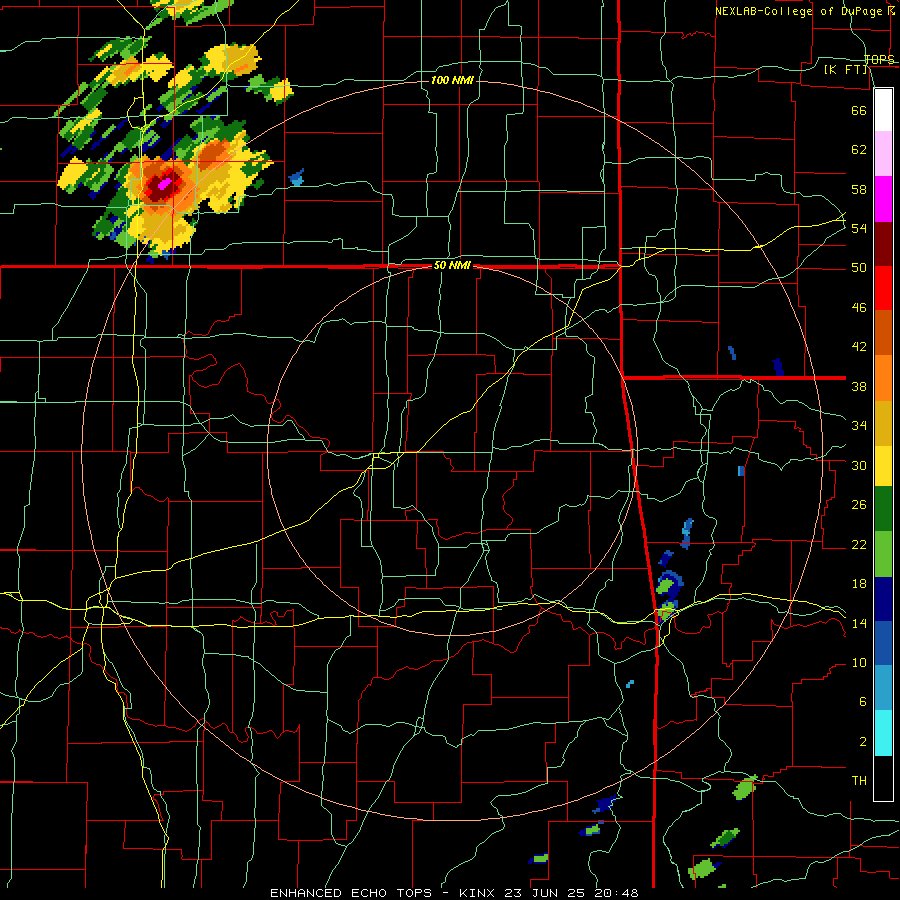Viewport: 900px width, 900px height.
Task: Click the medium blue legend swatch
Action: tap(883, 643)
